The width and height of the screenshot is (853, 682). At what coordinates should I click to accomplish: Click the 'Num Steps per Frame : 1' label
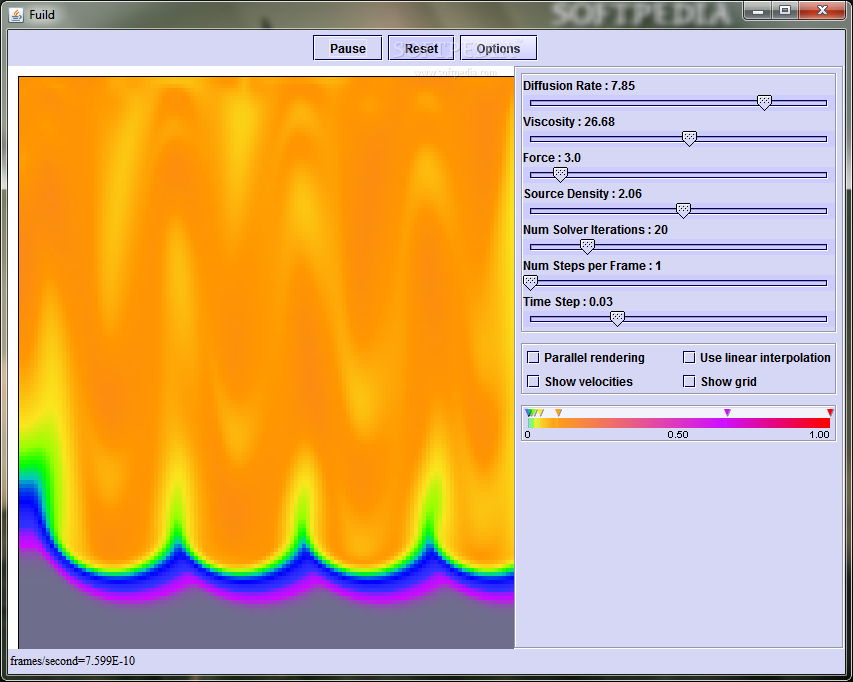(x=592, y=265)
